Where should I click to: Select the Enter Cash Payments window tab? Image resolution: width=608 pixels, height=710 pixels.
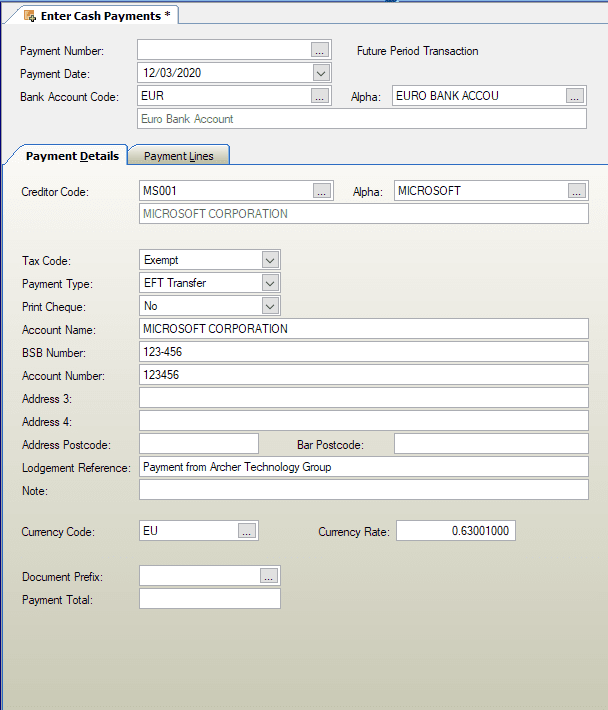tap(97, 16)
